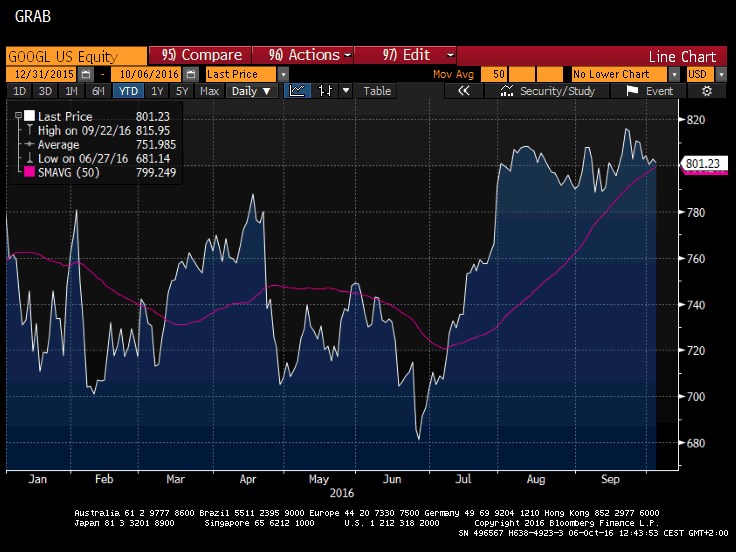736x552 pixels.
Task: Select the line chart type icon
Action: click(x=297, y=91)
